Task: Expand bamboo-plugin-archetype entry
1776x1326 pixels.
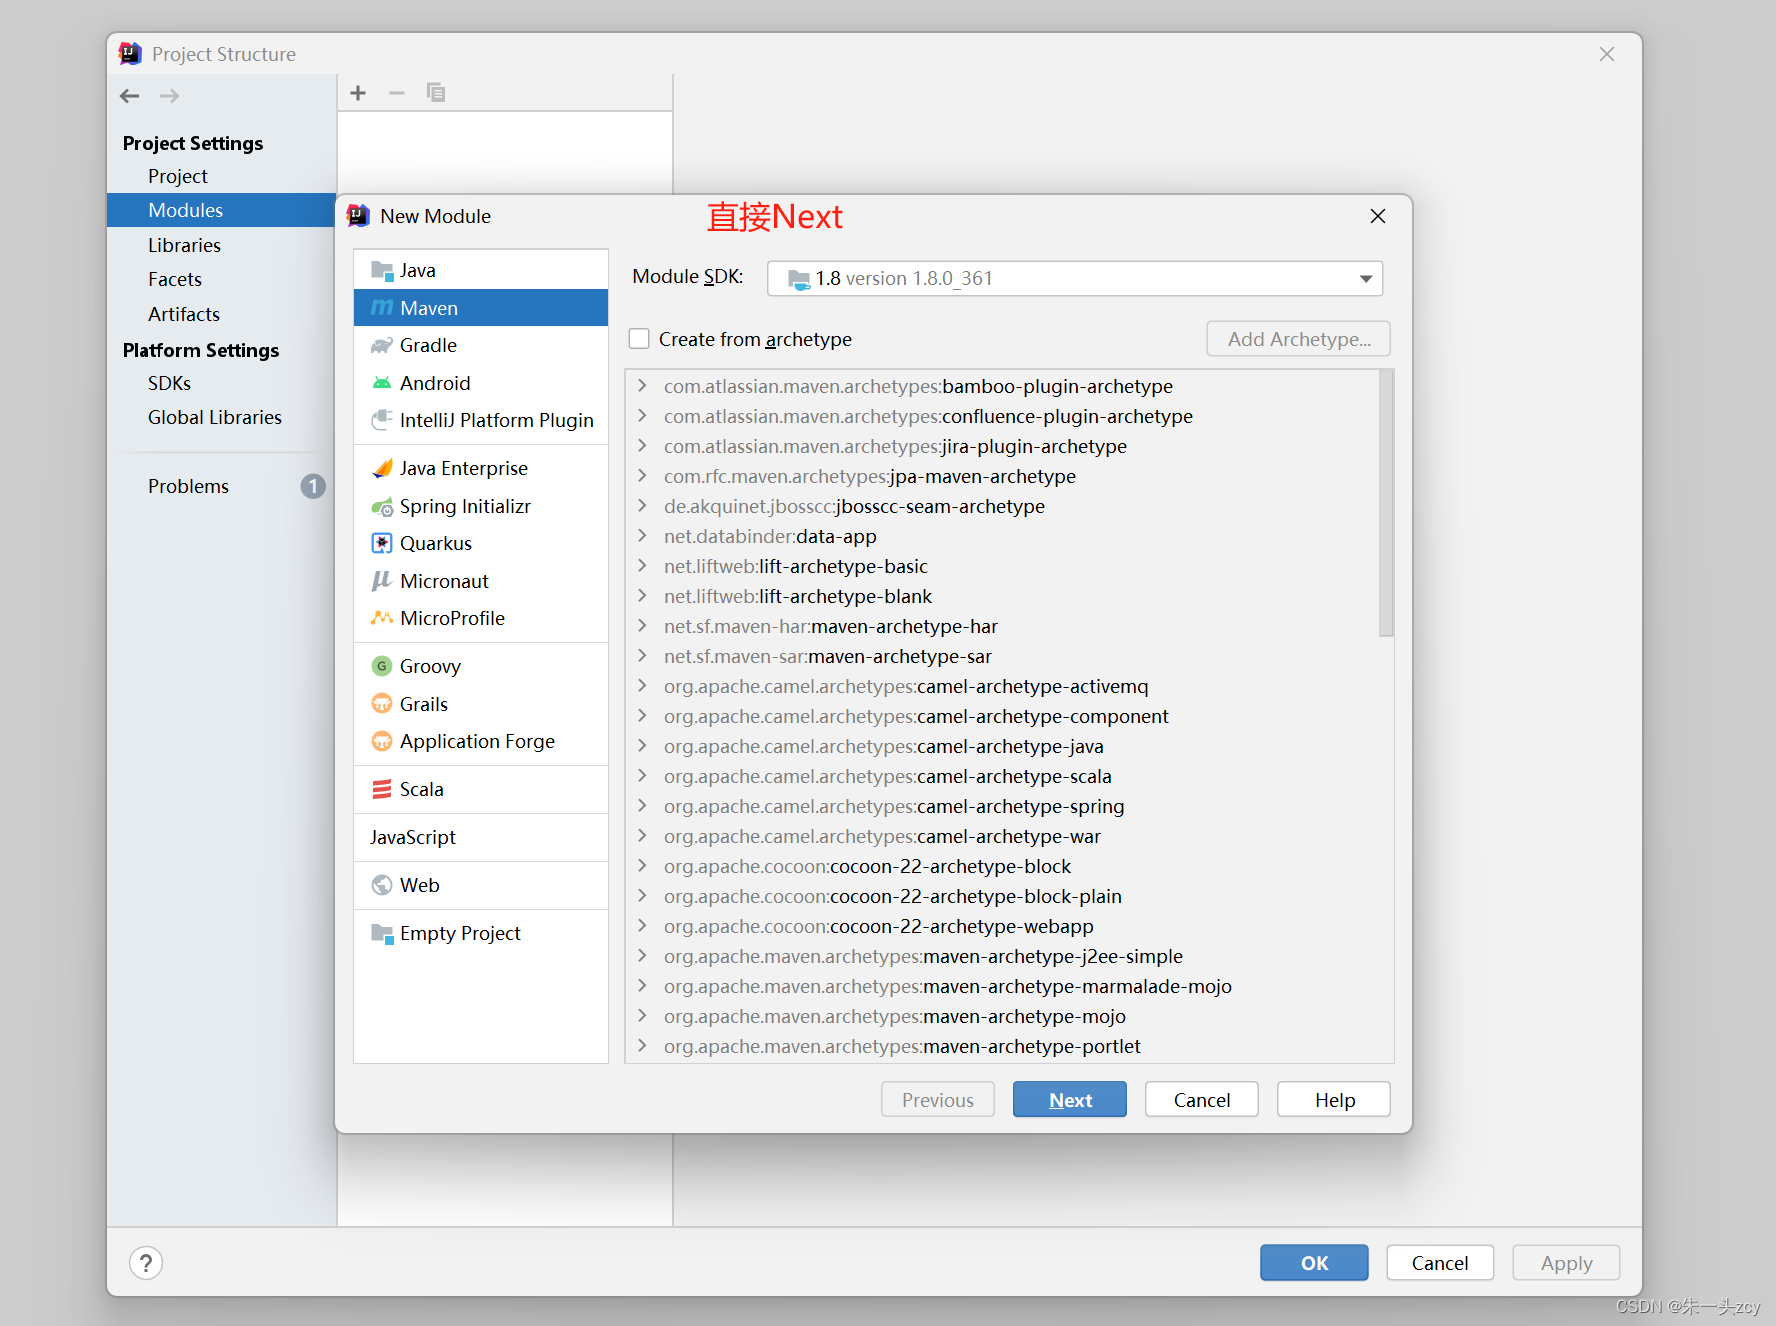Action: (x=643, y=386)
